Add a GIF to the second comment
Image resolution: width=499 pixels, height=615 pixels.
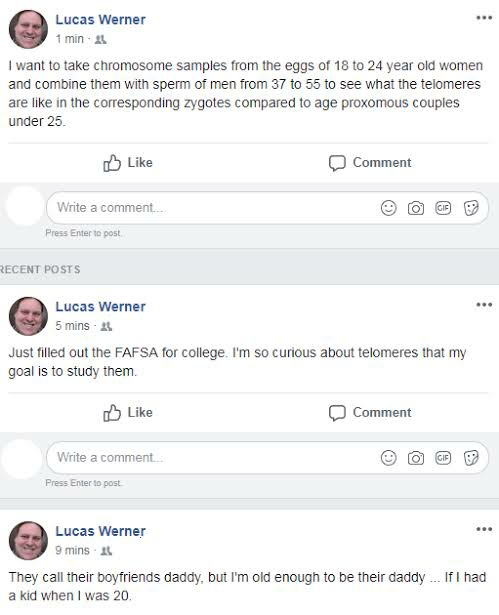443,458
